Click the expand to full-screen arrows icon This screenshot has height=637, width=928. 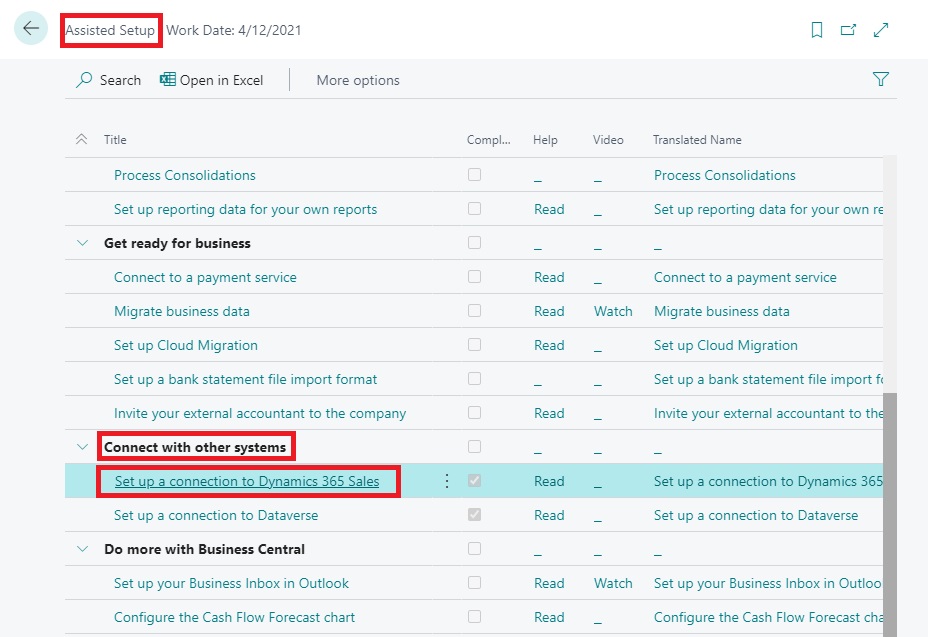tap(881, 30)
